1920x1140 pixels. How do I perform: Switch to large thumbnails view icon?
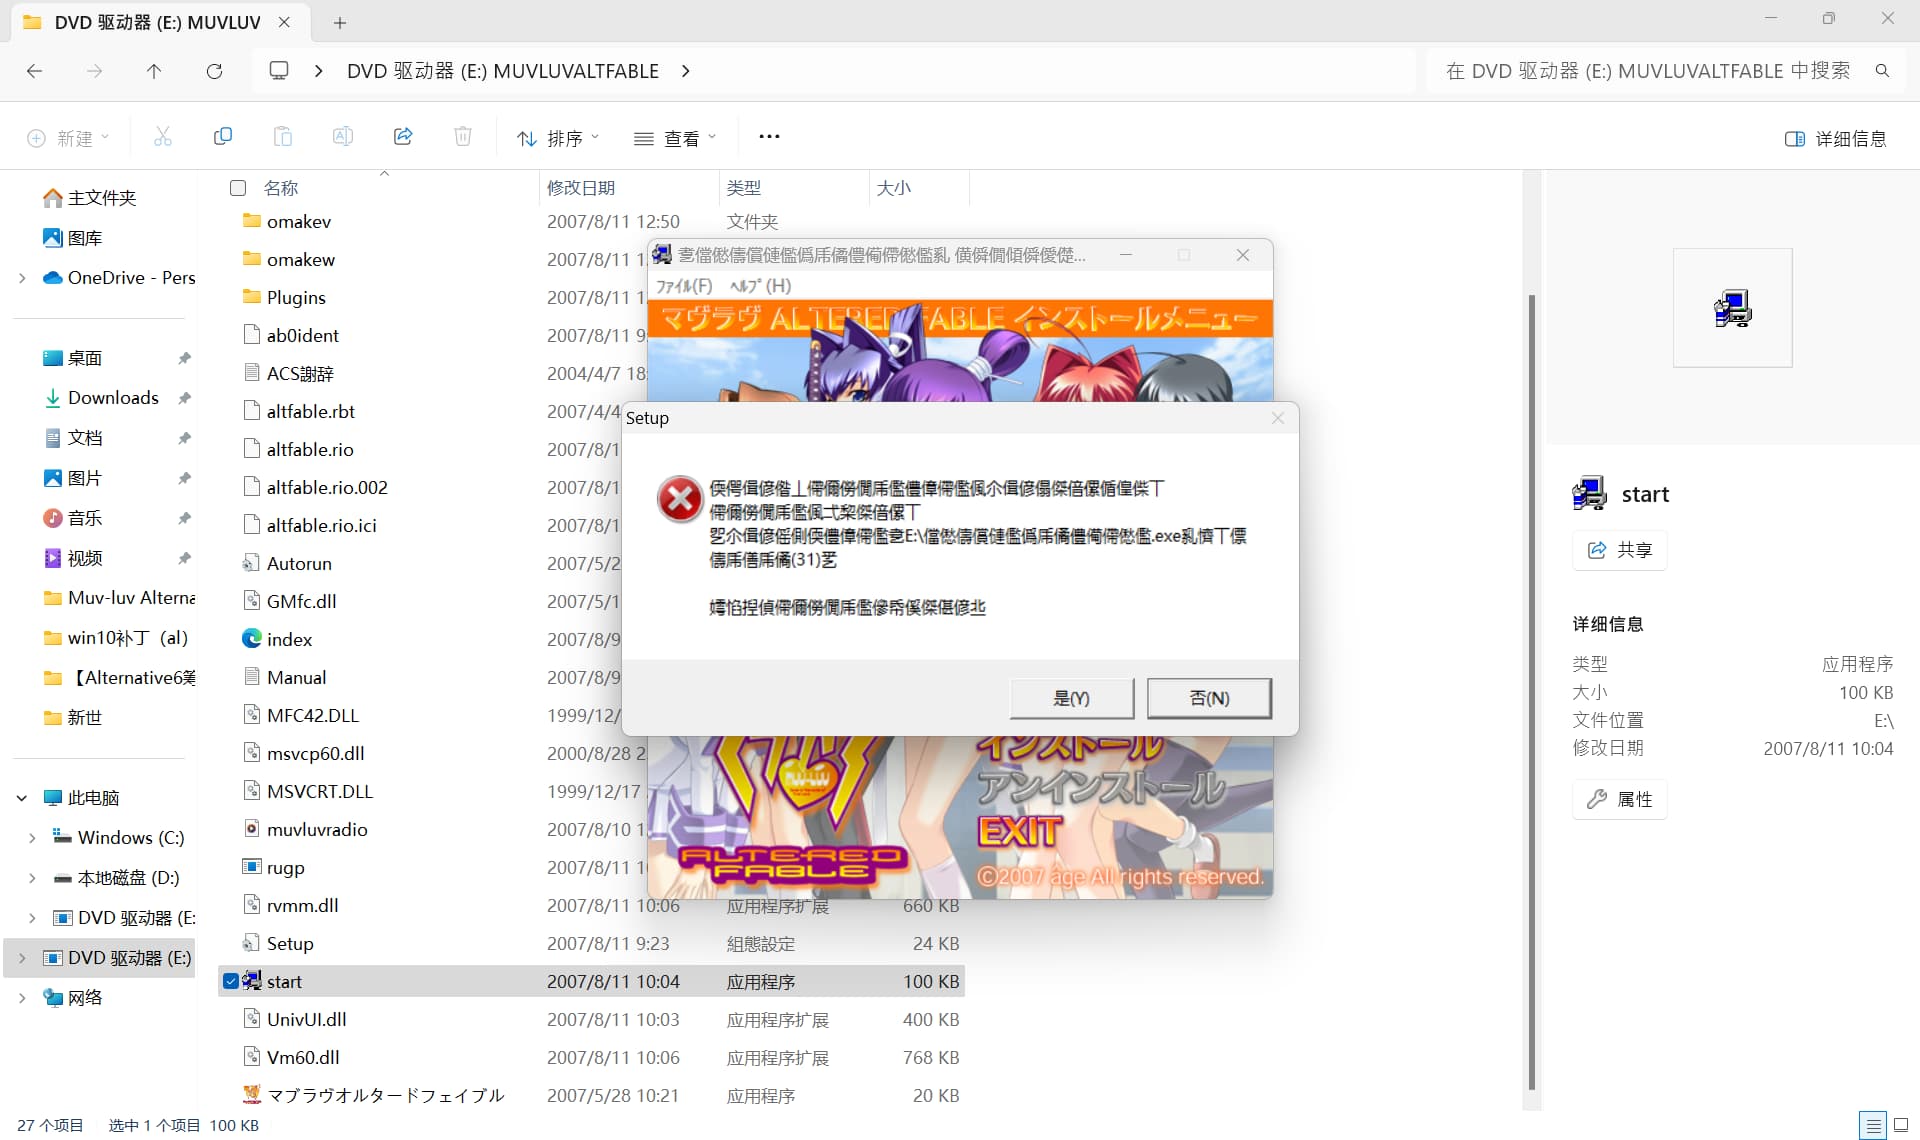click(x=1901, y=1125)
